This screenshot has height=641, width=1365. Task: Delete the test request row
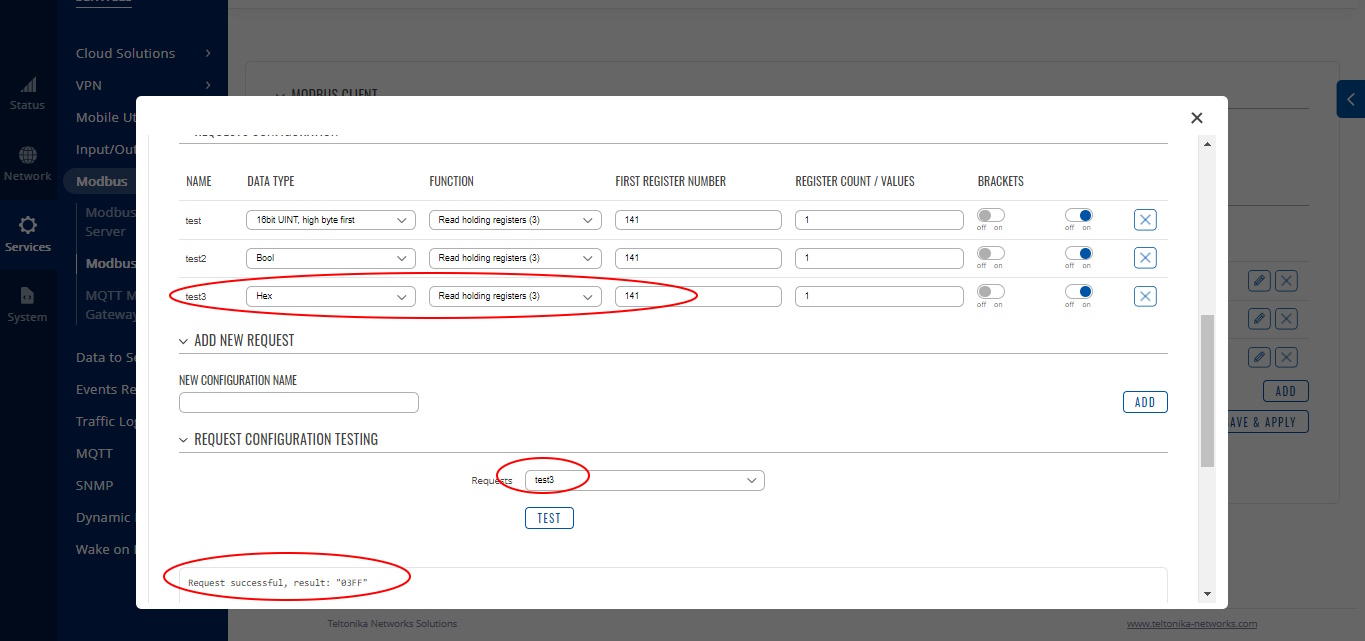tap(1145, 220)
